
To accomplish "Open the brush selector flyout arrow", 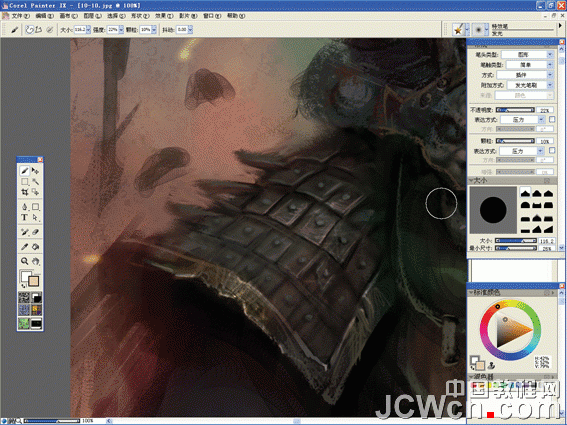I will pos(560,26).
